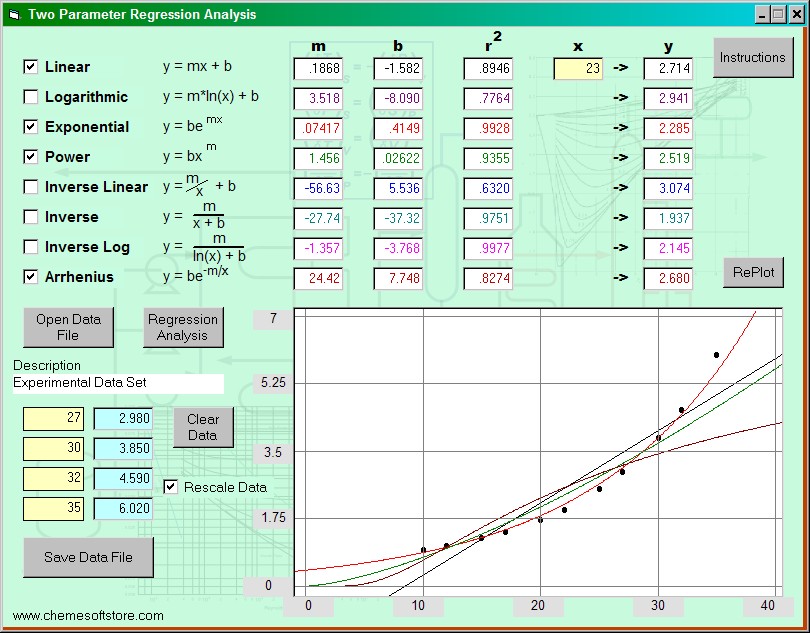810x633 pixels.
Task: Disable the Exponential regression checkbox
Action: (31, 127)
